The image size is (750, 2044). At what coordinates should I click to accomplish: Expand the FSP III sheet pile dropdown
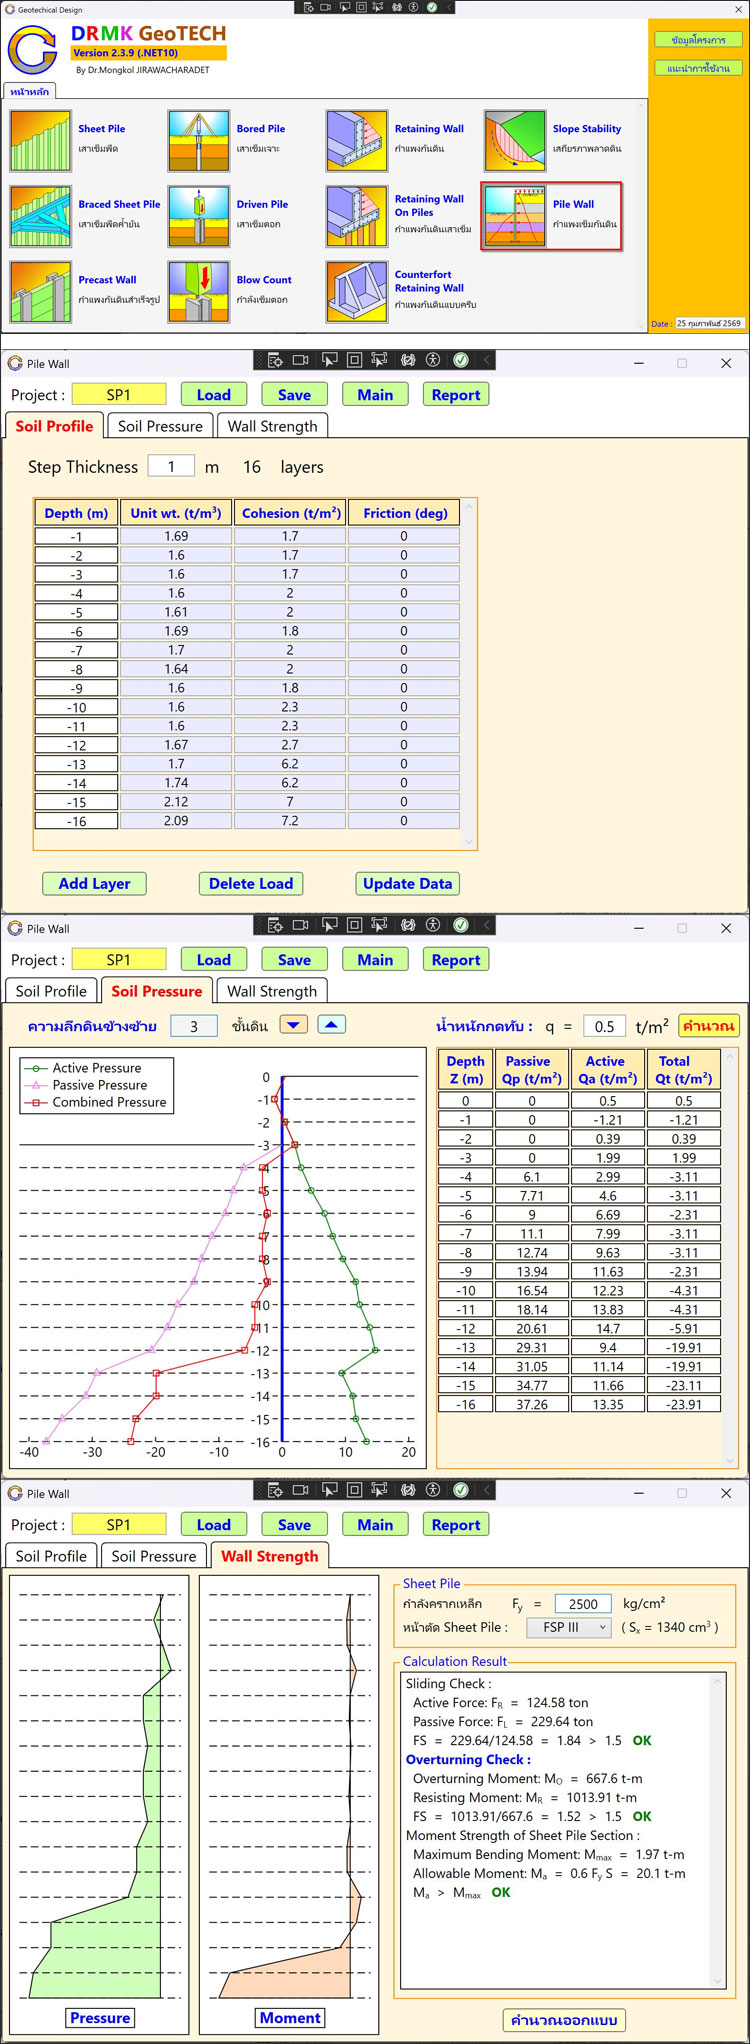pyautogui.click(x=568, y=1627)
